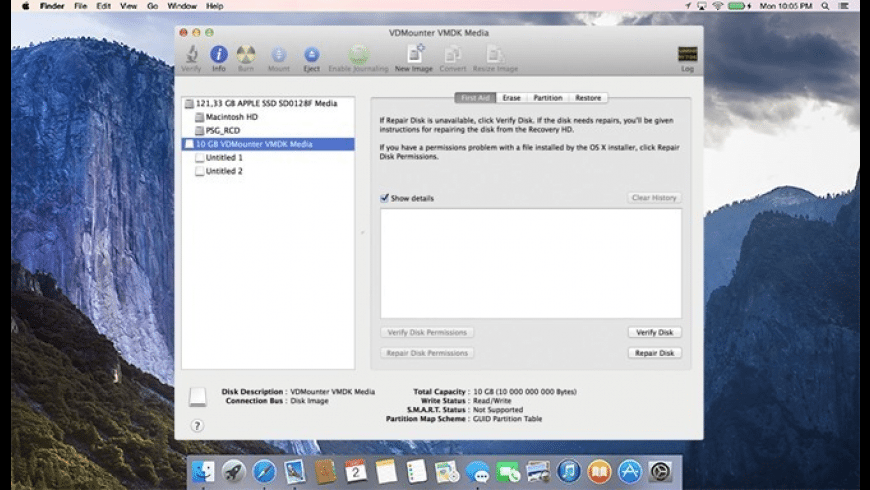This screenshot has width=870, height=490.
Task: Open Messages icon in the Dock
Action: point(477,472)
